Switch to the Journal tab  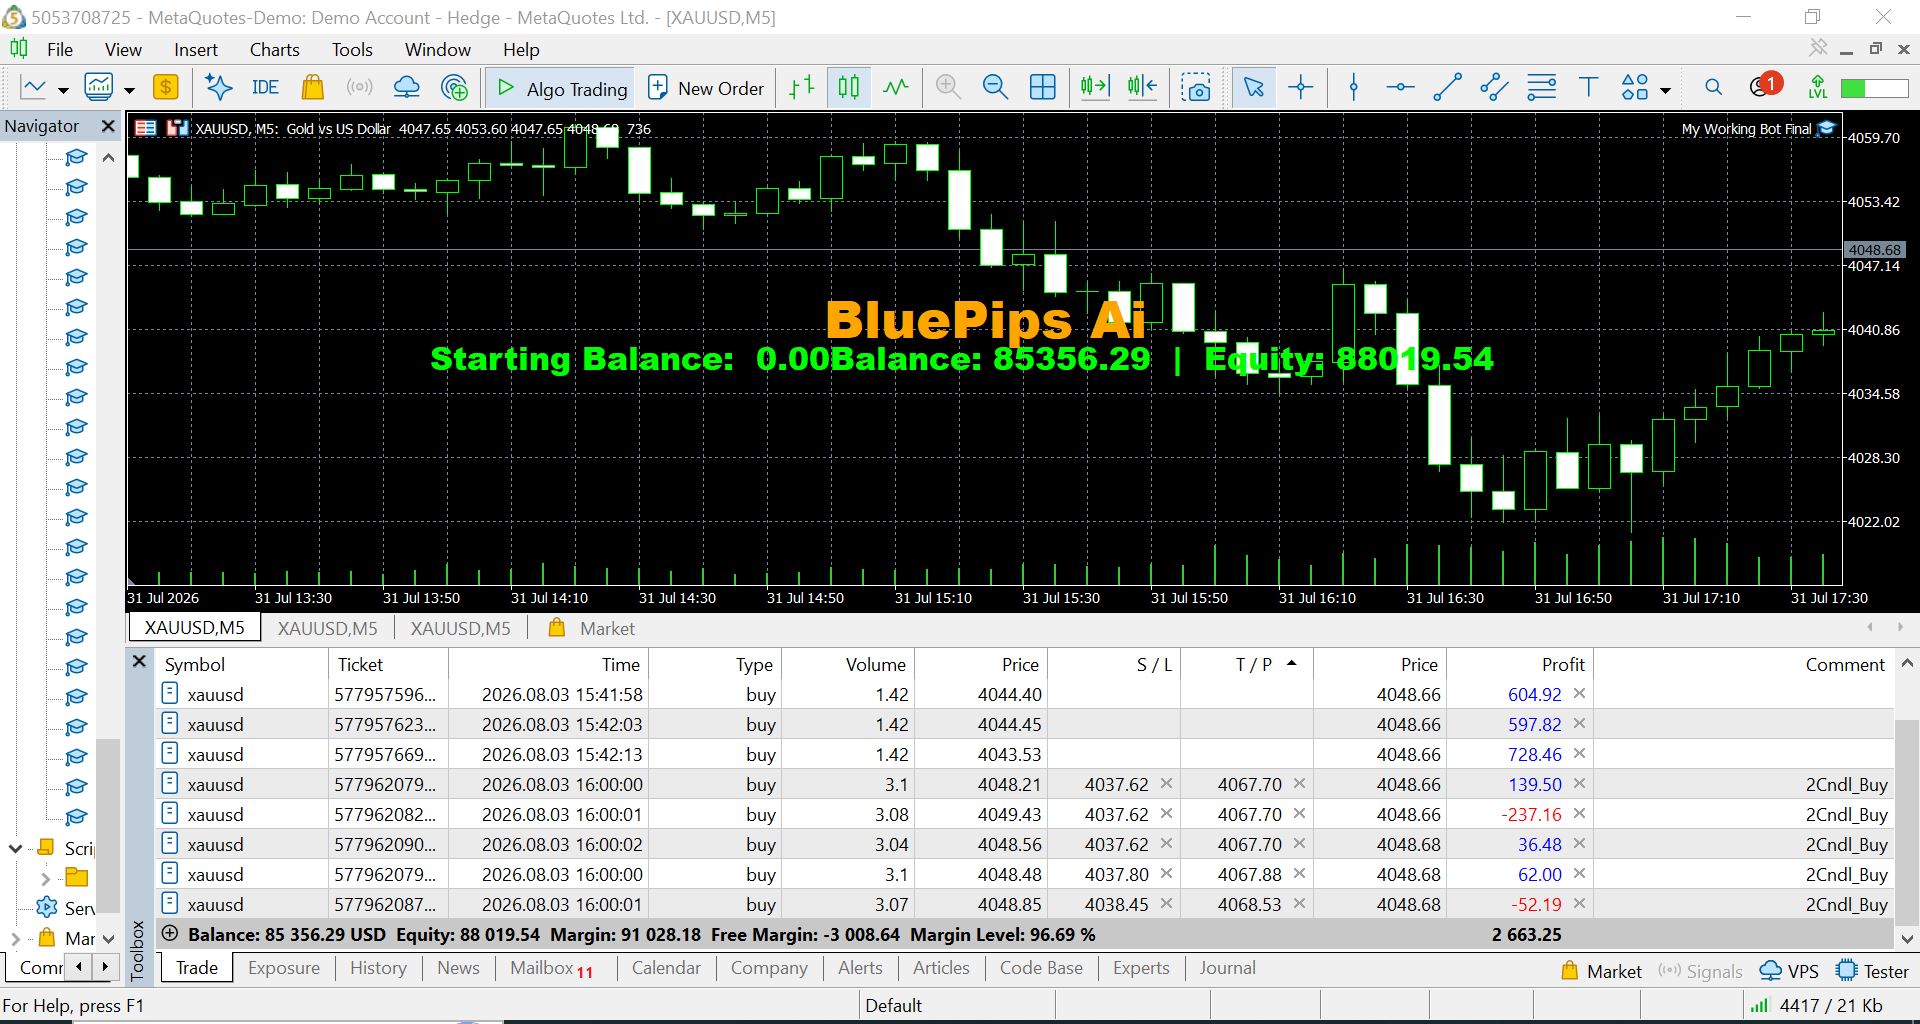pyautogui.click(x=1227, y=968)
